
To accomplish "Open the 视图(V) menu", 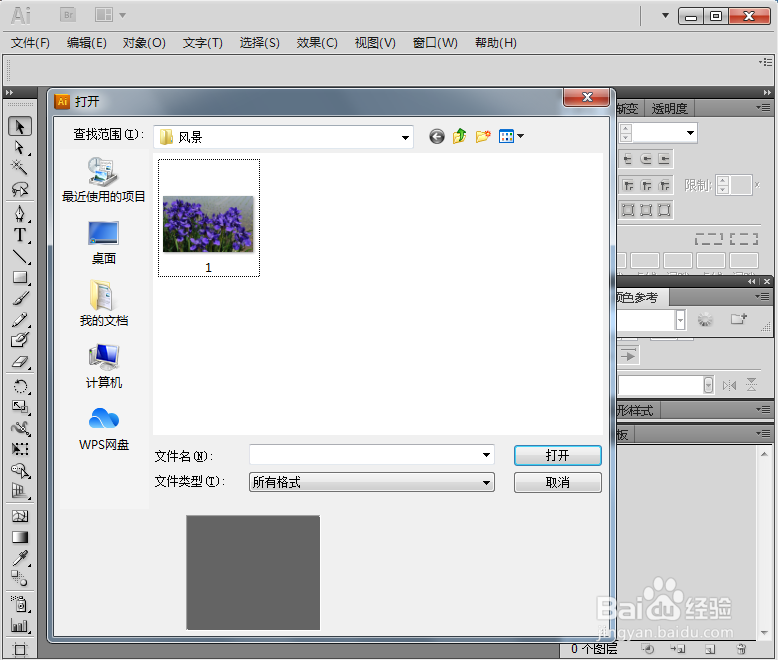I will pos(375,43).
